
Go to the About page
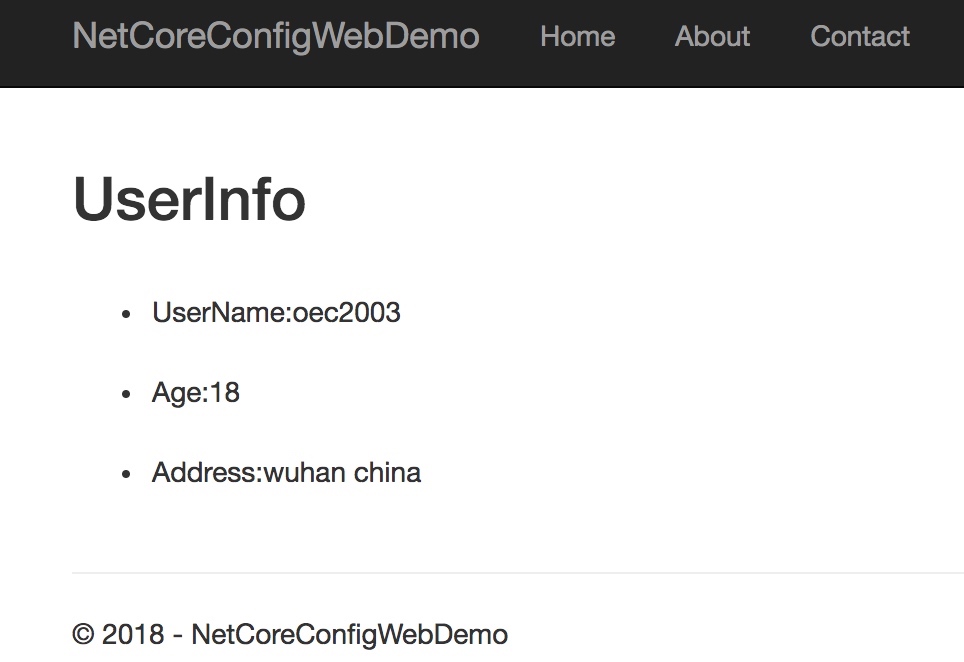(712, 36)
